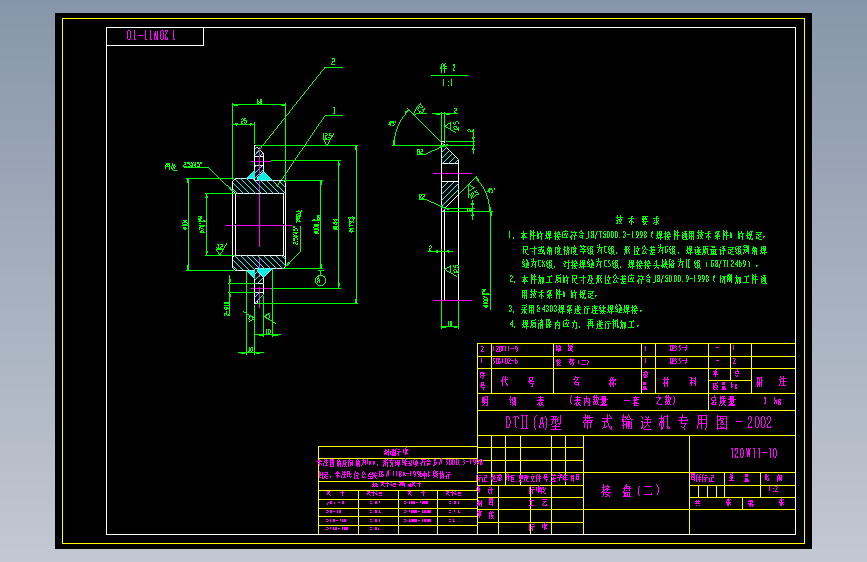Click the 1:2 scale value in title block
Image resolution: width=867 pixels, height=562 pixels.
click(x=773, y=490)
